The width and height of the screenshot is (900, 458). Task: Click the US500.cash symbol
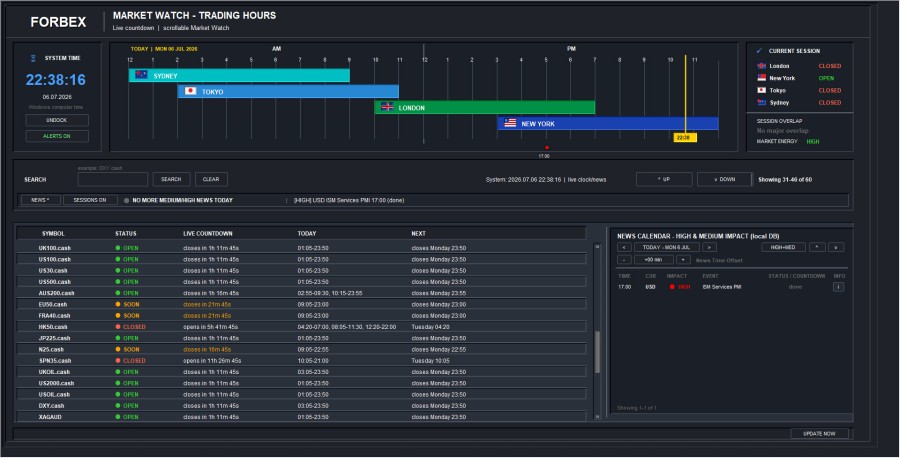pyautogui.click(x=55, y=282)
